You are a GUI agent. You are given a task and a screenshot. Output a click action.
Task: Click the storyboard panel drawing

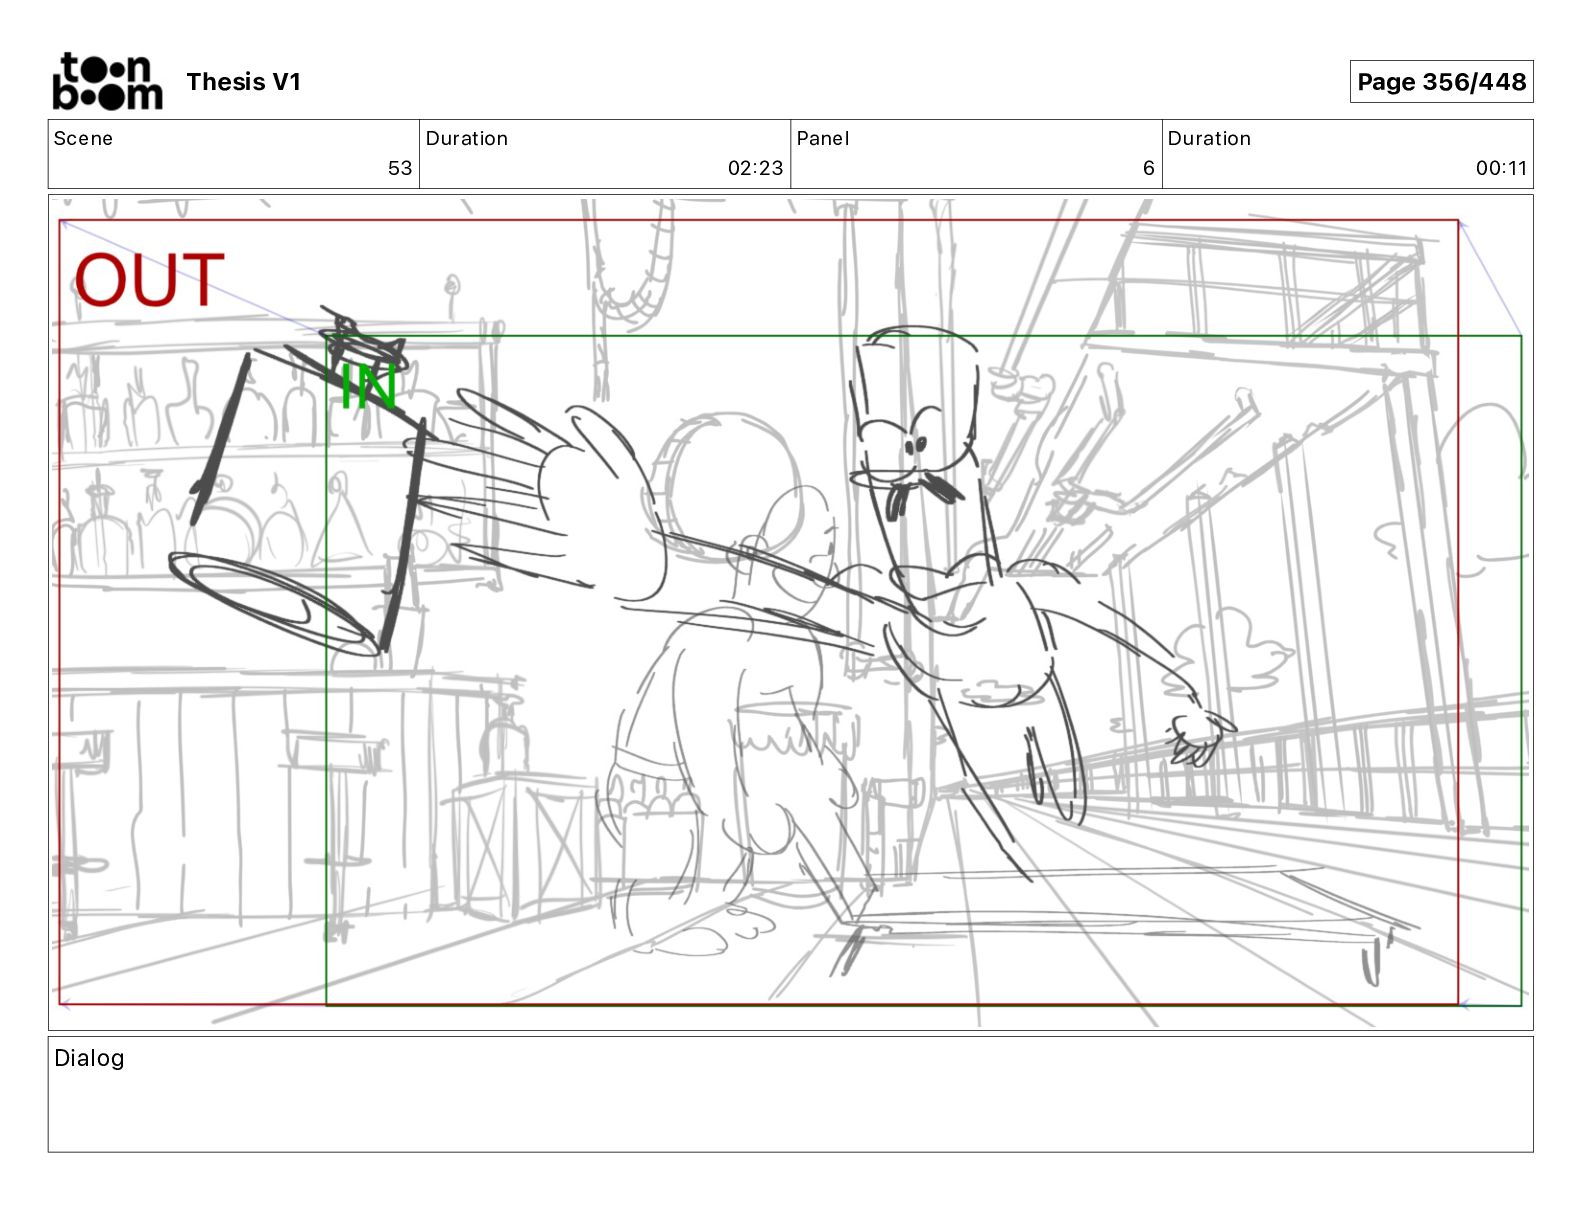click(x=791, y=612)
